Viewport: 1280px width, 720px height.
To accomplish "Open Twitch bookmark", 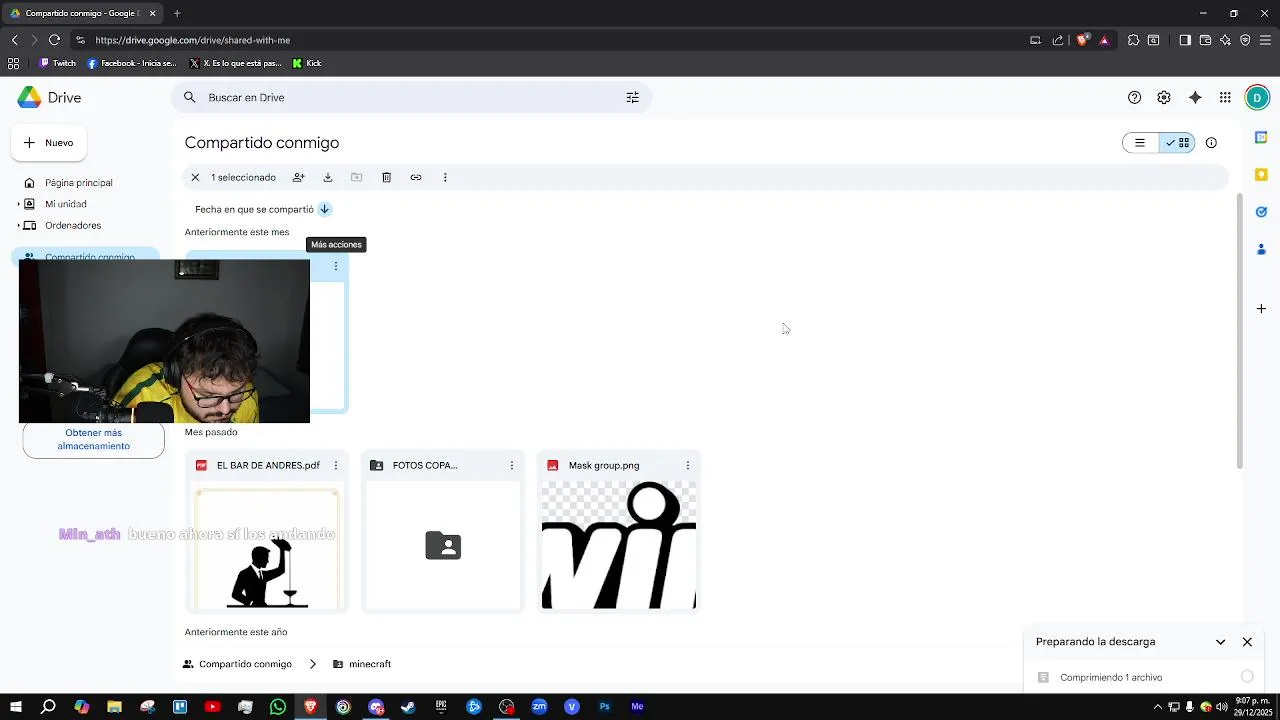I will click(57, 63).
